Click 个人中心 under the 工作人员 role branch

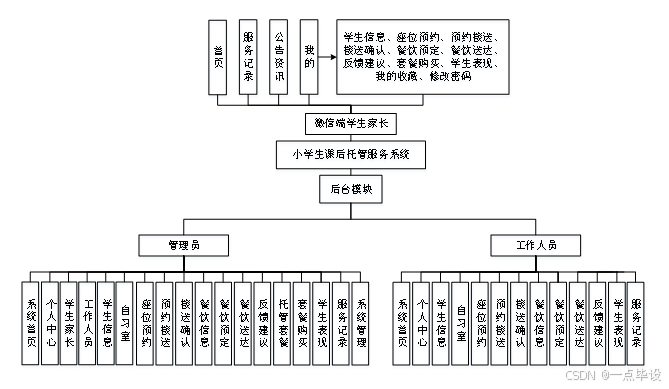(x=421, y=323)
